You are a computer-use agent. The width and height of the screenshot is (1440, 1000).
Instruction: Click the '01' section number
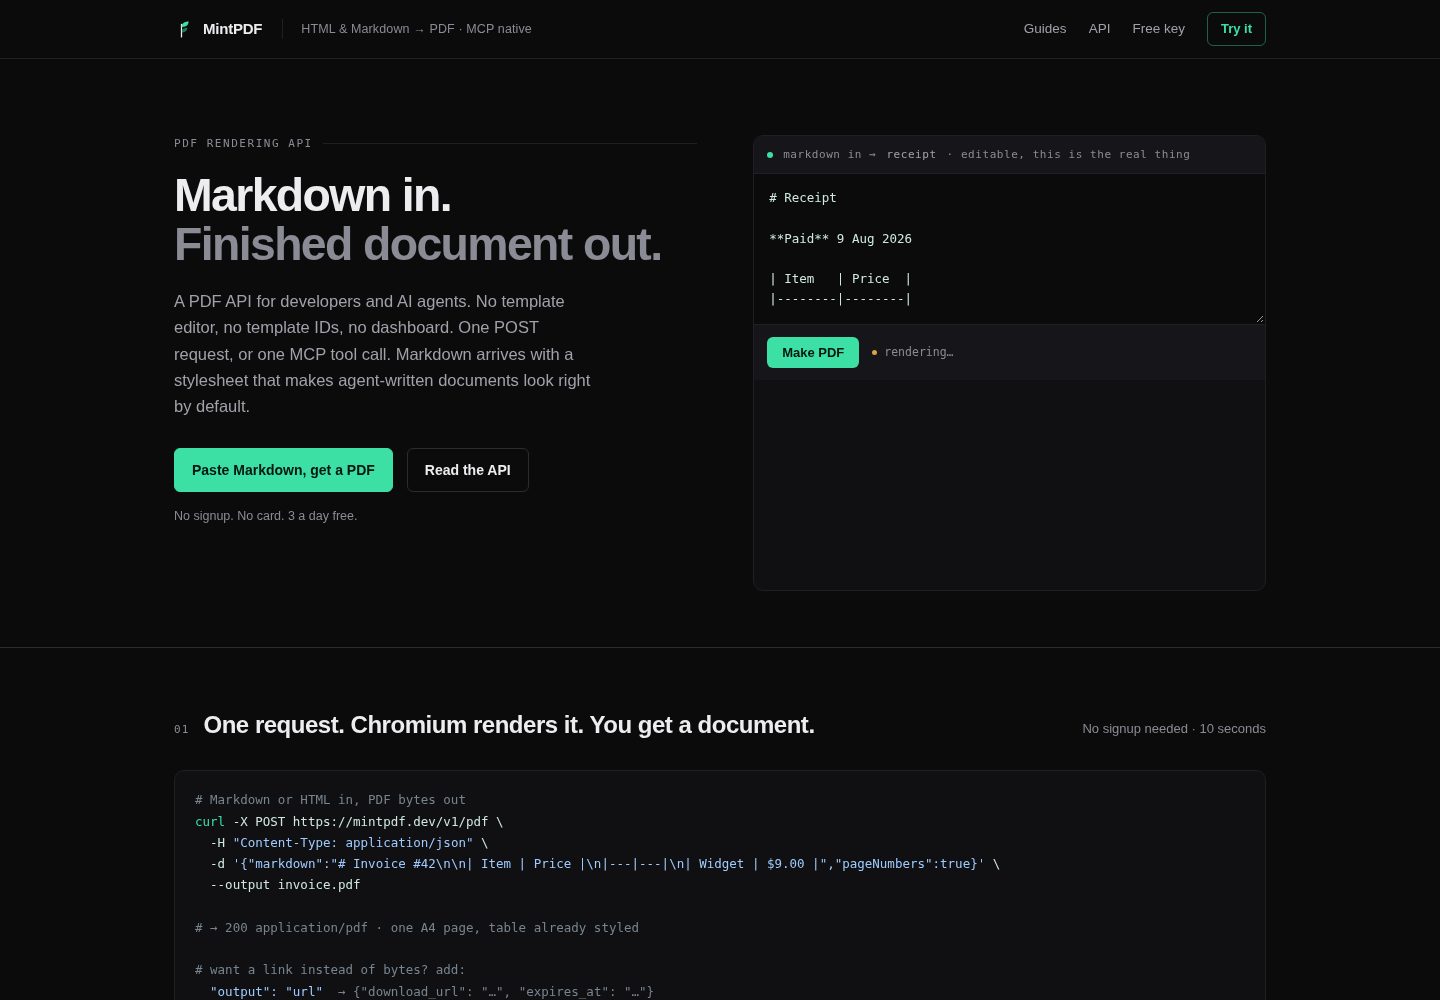[x=181, y=730]
